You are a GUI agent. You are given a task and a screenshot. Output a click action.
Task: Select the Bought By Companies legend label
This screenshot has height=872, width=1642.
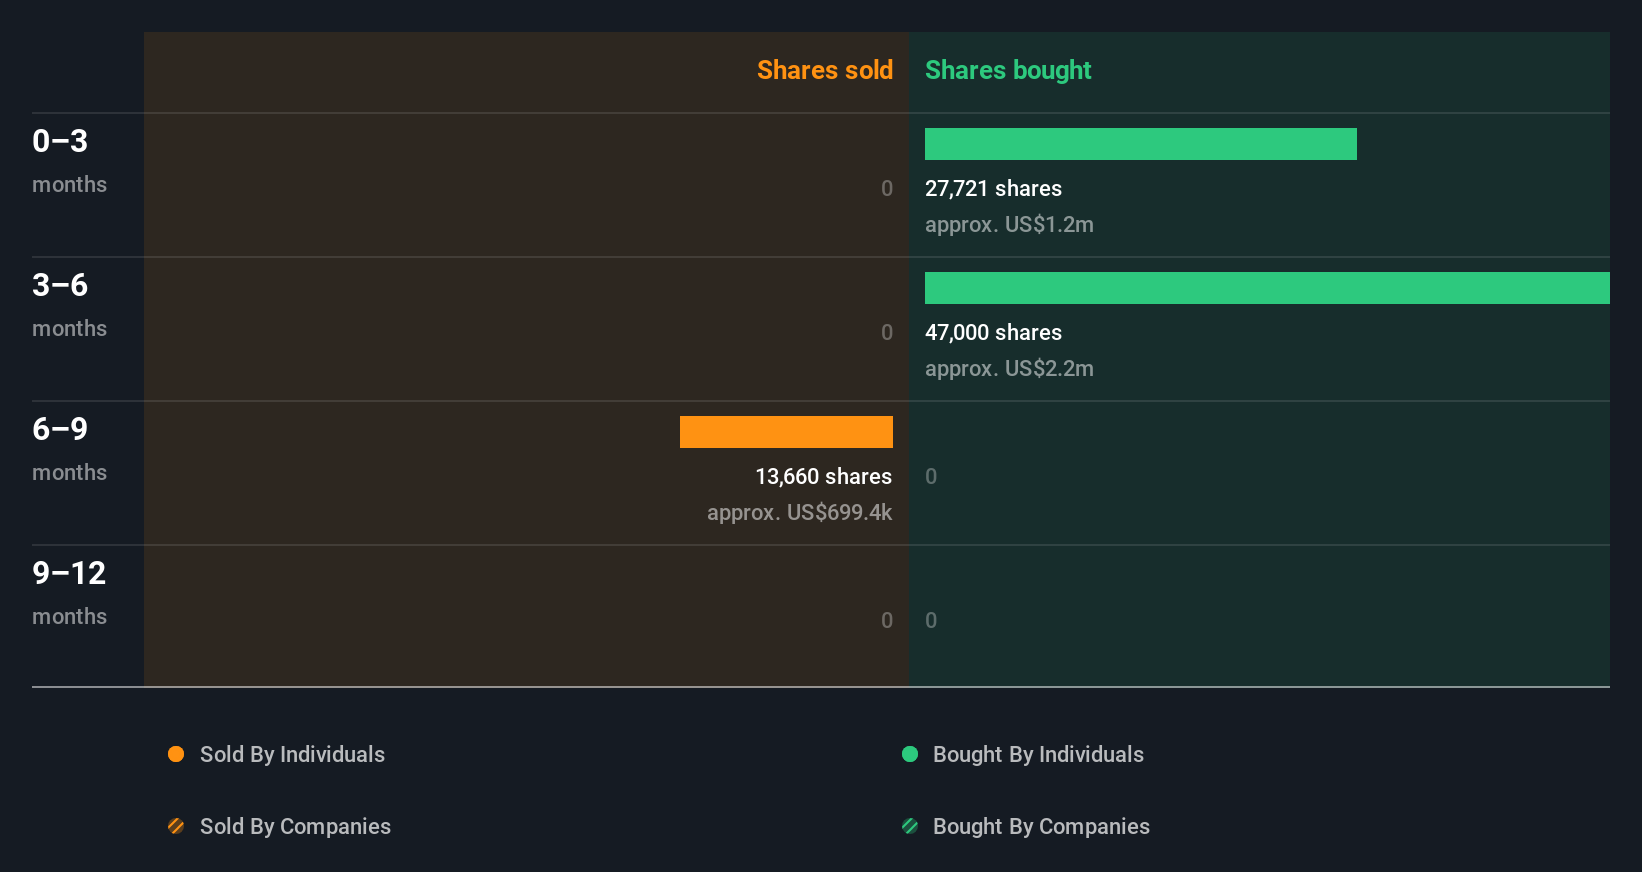pos(1041,826)
